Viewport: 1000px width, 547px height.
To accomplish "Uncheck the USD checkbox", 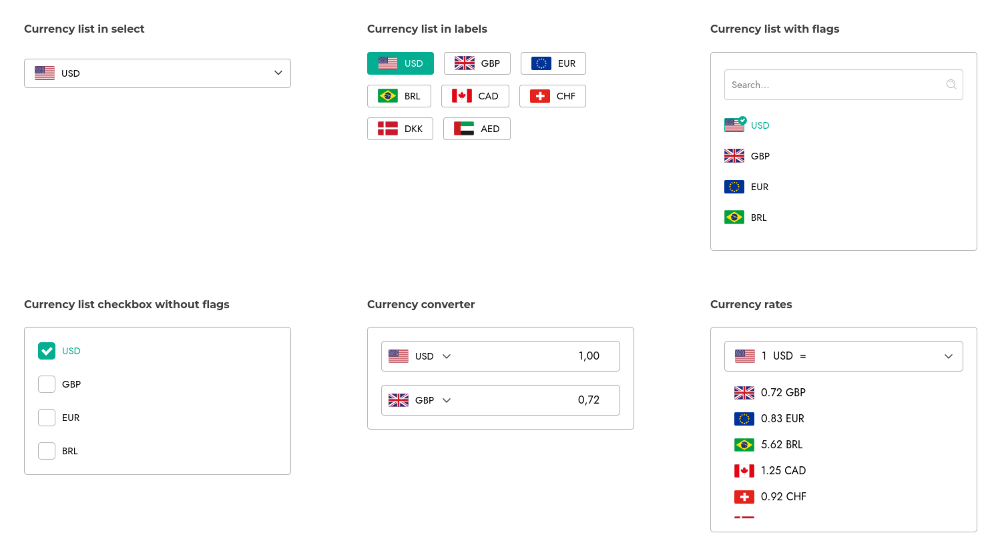I will click(46, 351).
